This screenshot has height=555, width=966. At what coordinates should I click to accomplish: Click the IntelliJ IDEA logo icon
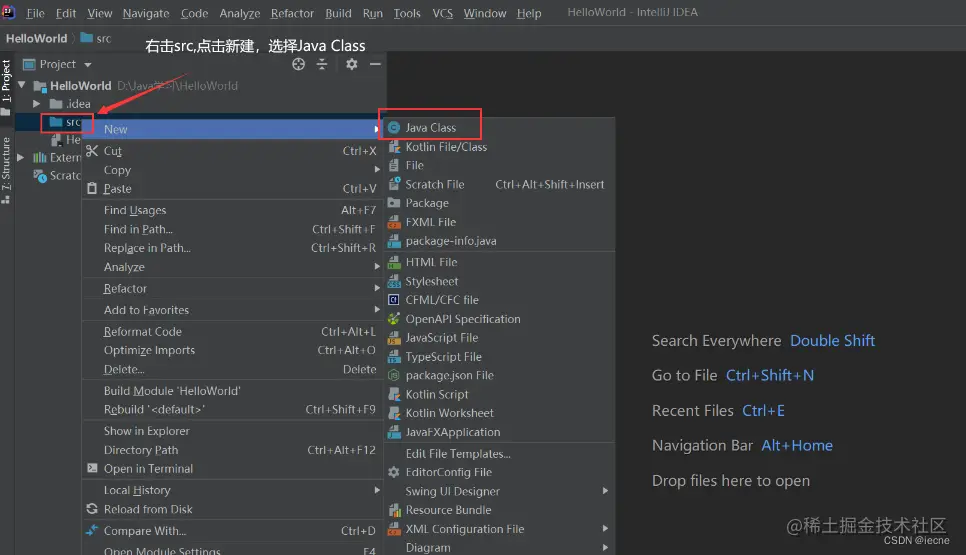[x=9, y=12]
